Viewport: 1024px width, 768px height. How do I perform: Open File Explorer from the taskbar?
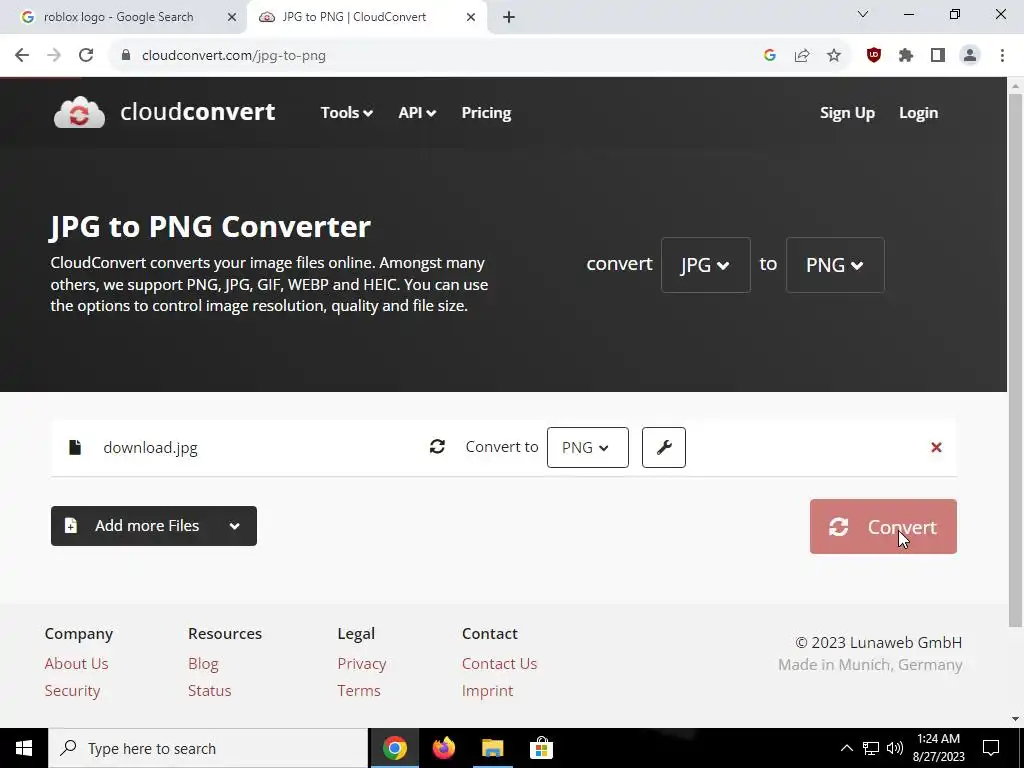coord(492,748)
